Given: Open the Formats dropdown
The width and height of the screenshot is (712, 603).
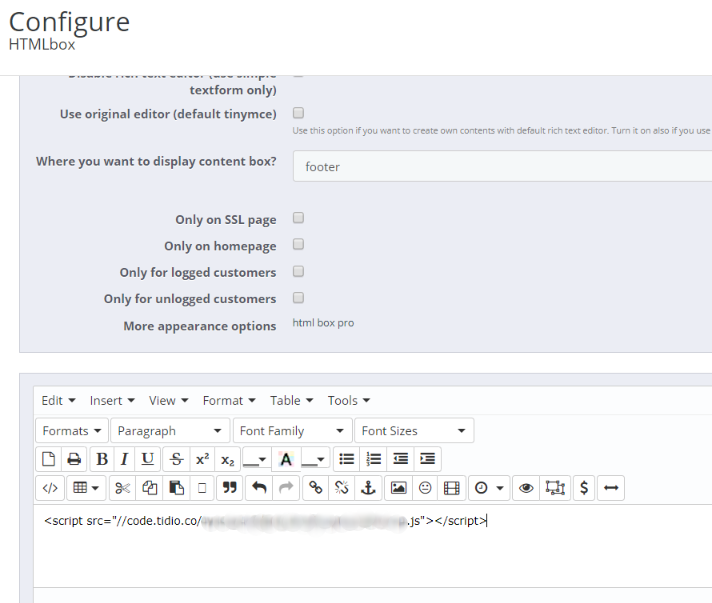Looking at the screenshot, I should pos(72,430).
